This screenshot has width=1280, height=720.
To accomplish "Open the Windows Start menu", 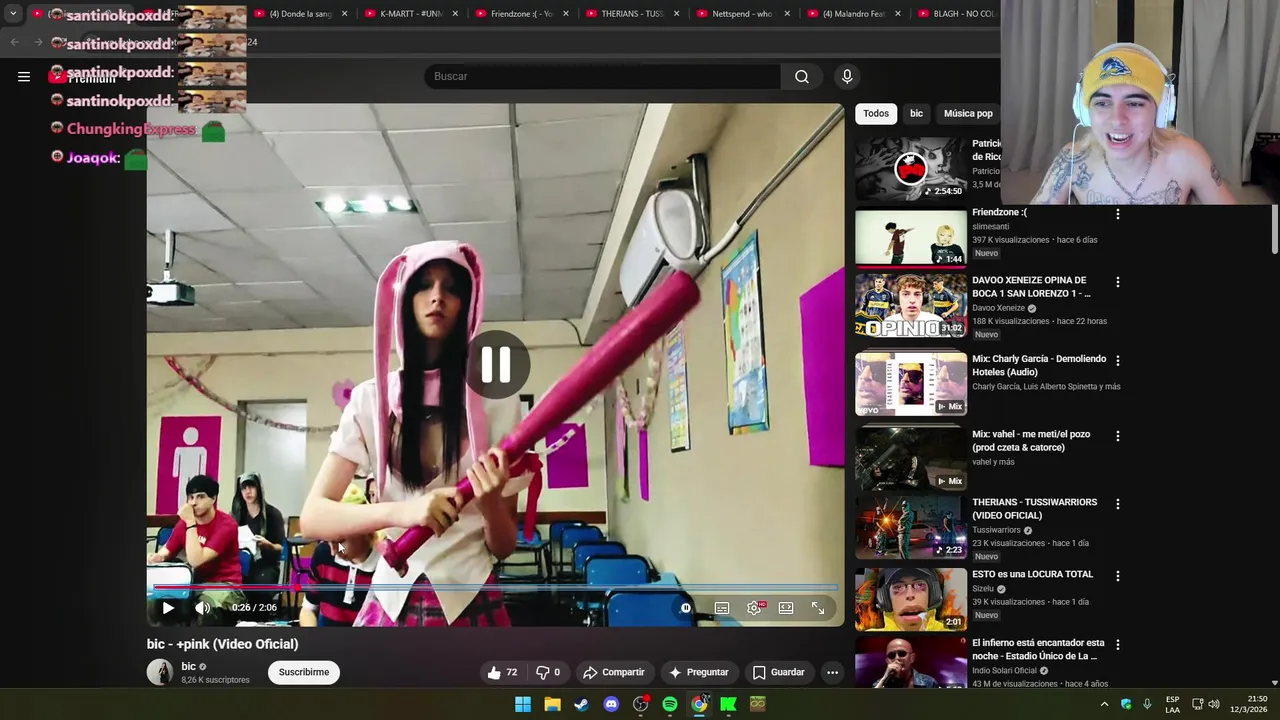I will (523, 704).
